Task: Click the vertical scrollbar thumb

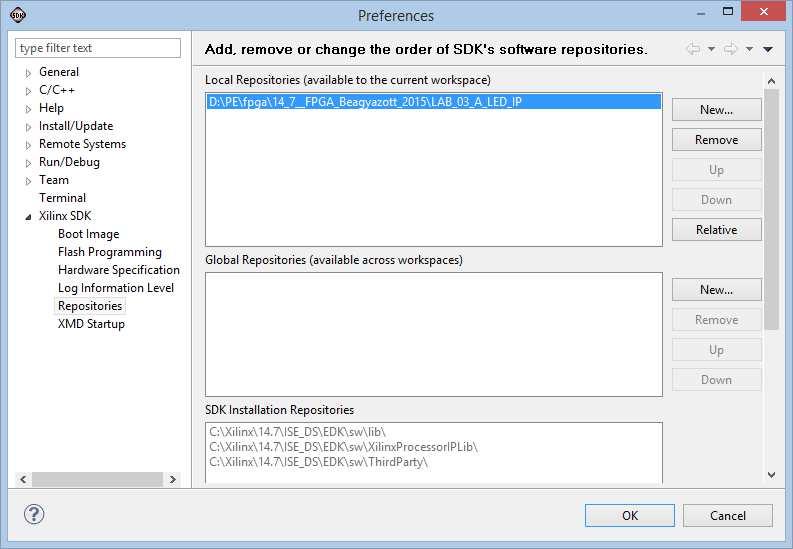Action: pos(771,209)
